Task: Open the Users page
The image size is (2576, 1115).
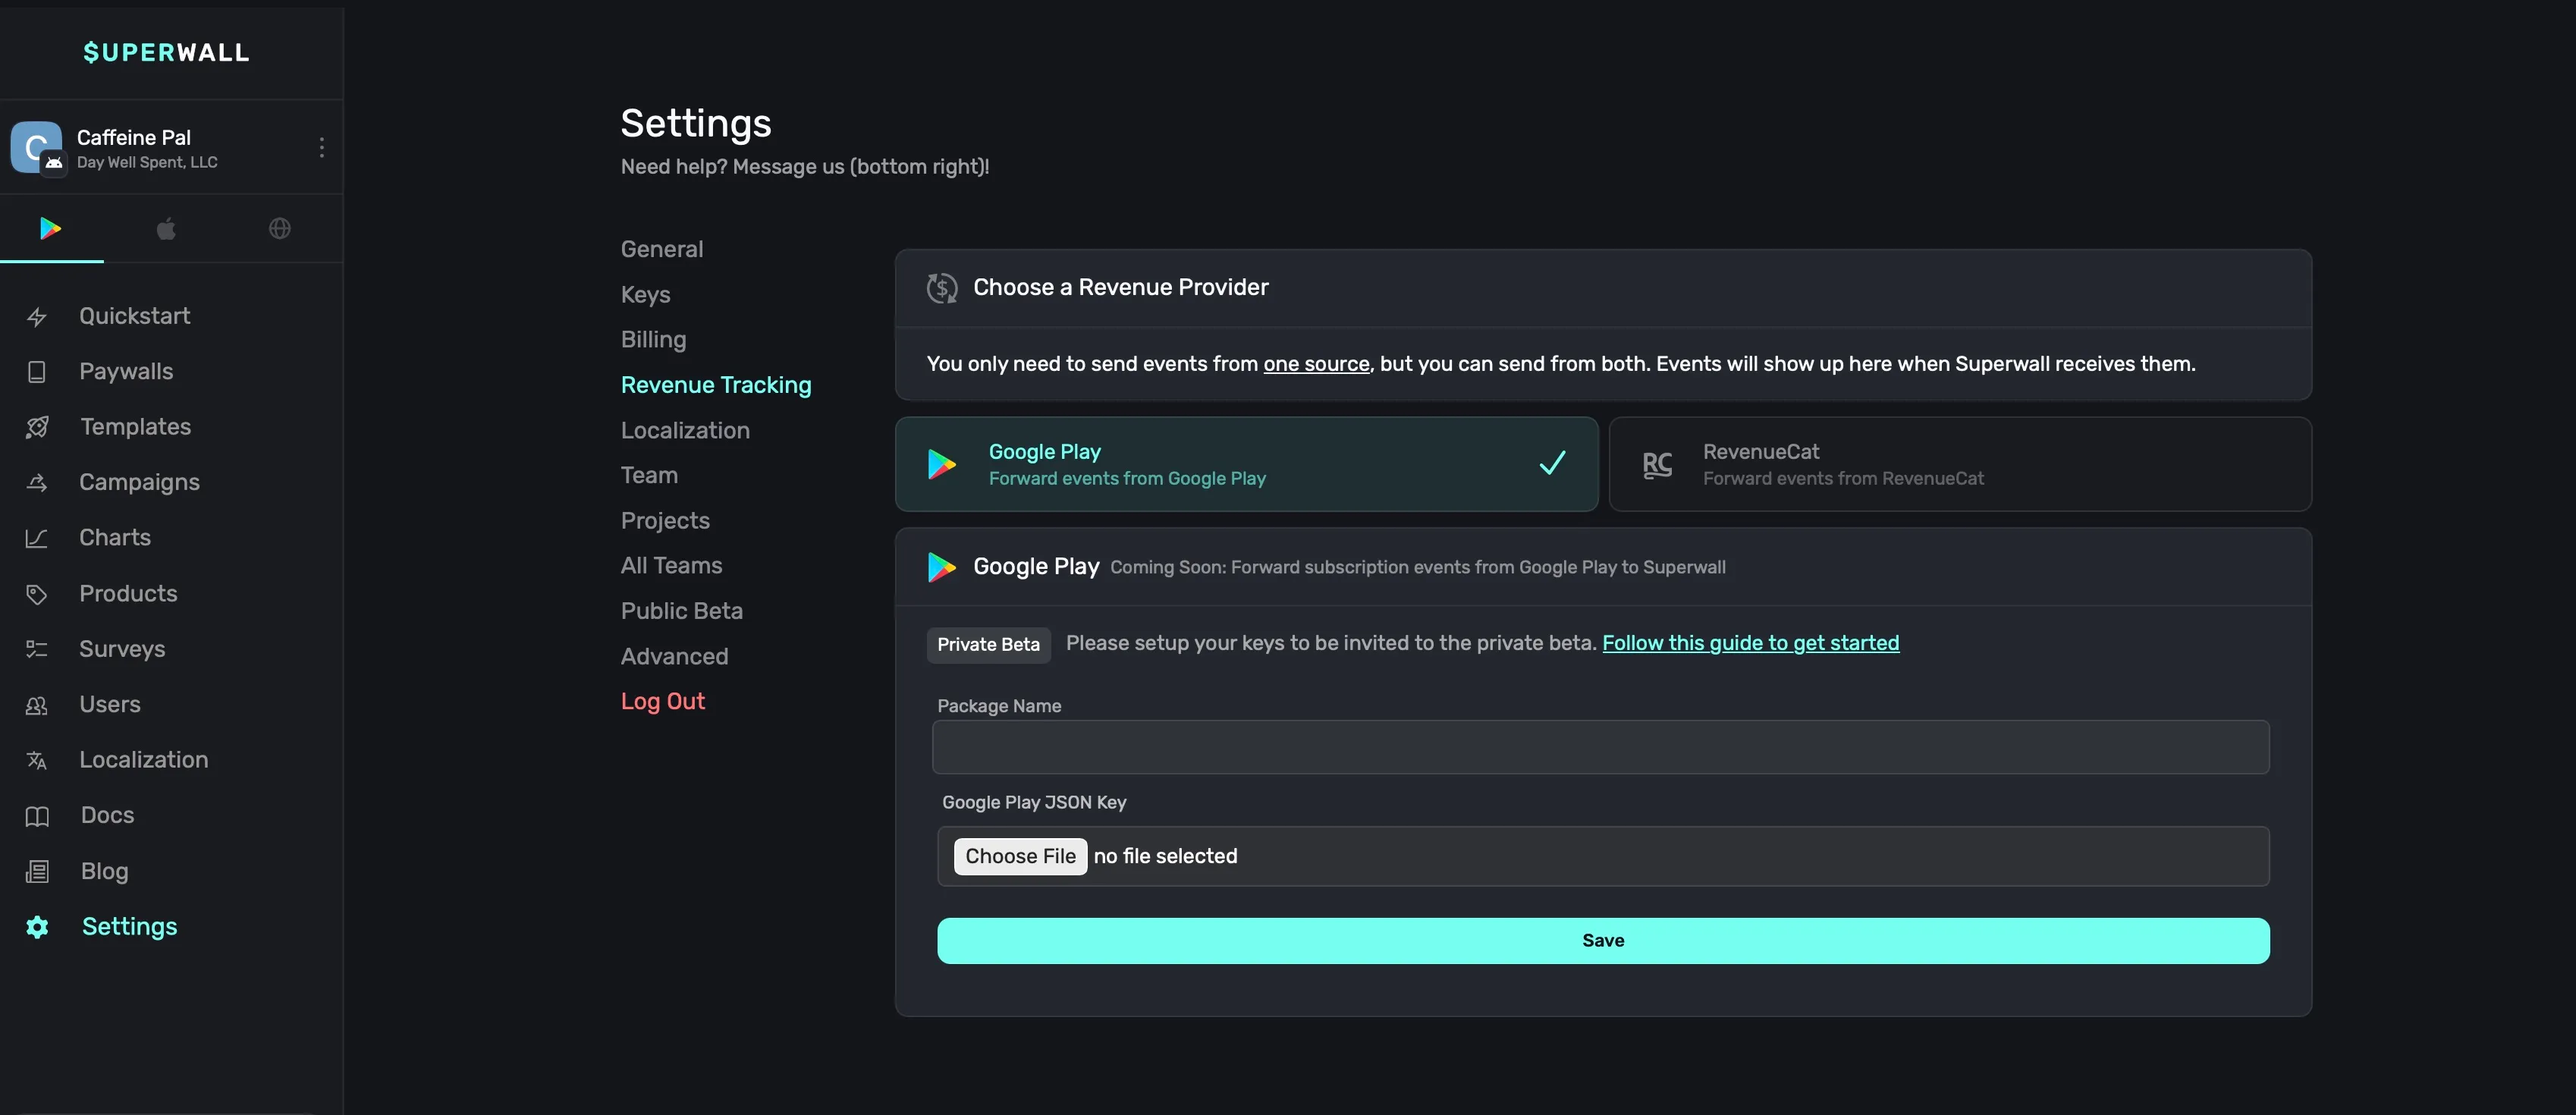Action: pos(110,704)
